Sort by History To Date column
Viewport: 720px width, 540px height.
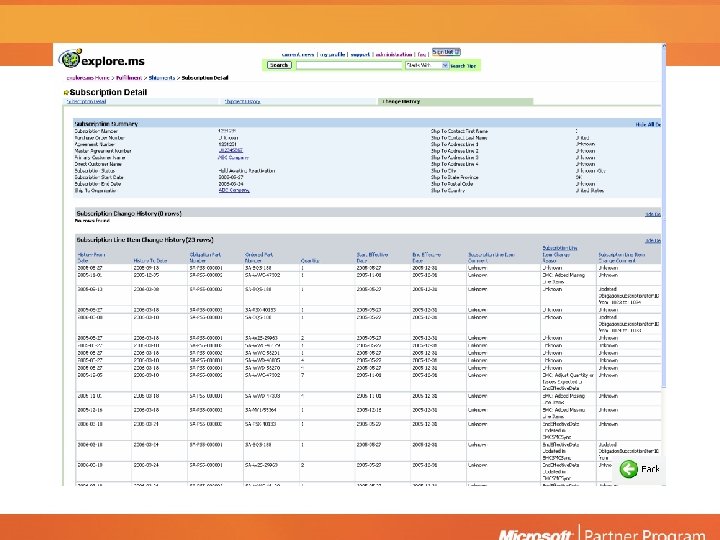151,260
